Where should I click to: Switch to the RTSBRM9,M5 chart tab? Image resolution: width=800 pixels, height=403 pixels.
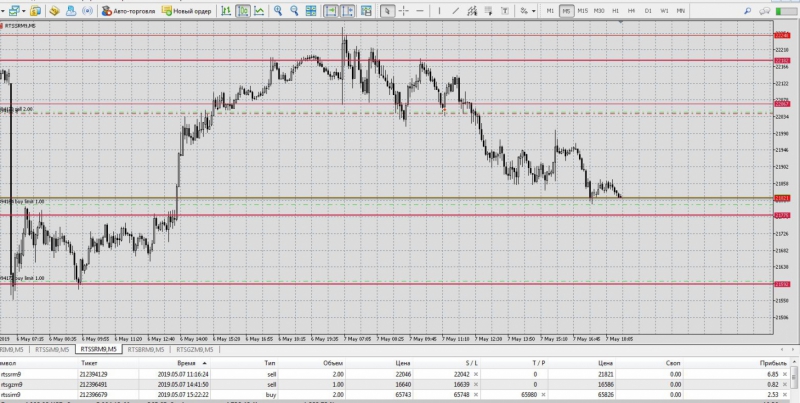point(146,350)
